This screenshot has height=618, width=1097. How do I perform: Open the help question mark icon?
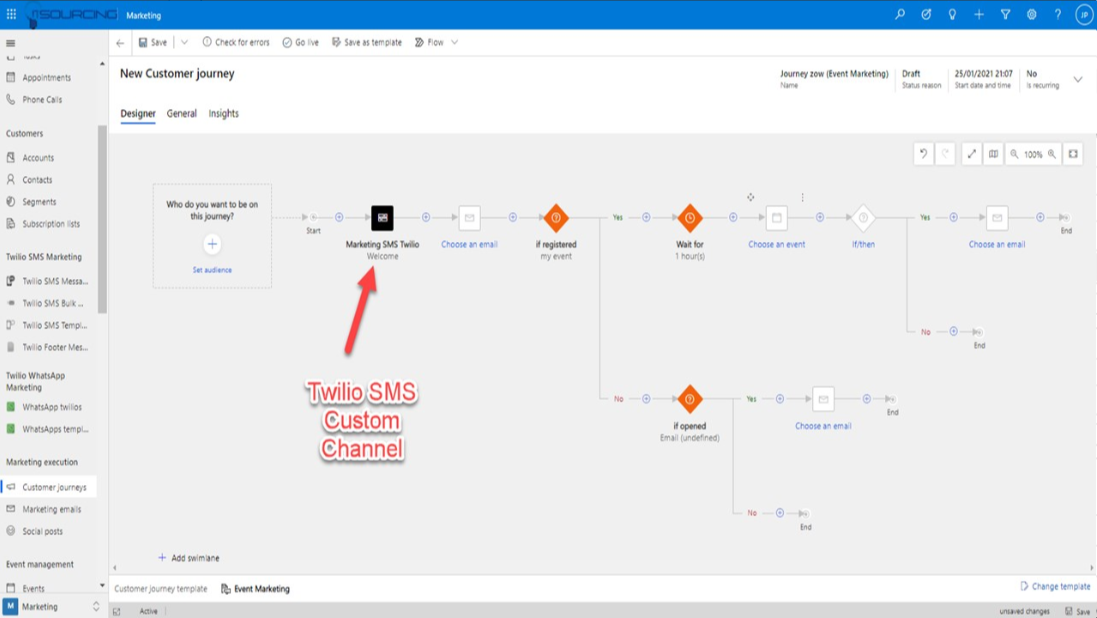coord(1058,15)
